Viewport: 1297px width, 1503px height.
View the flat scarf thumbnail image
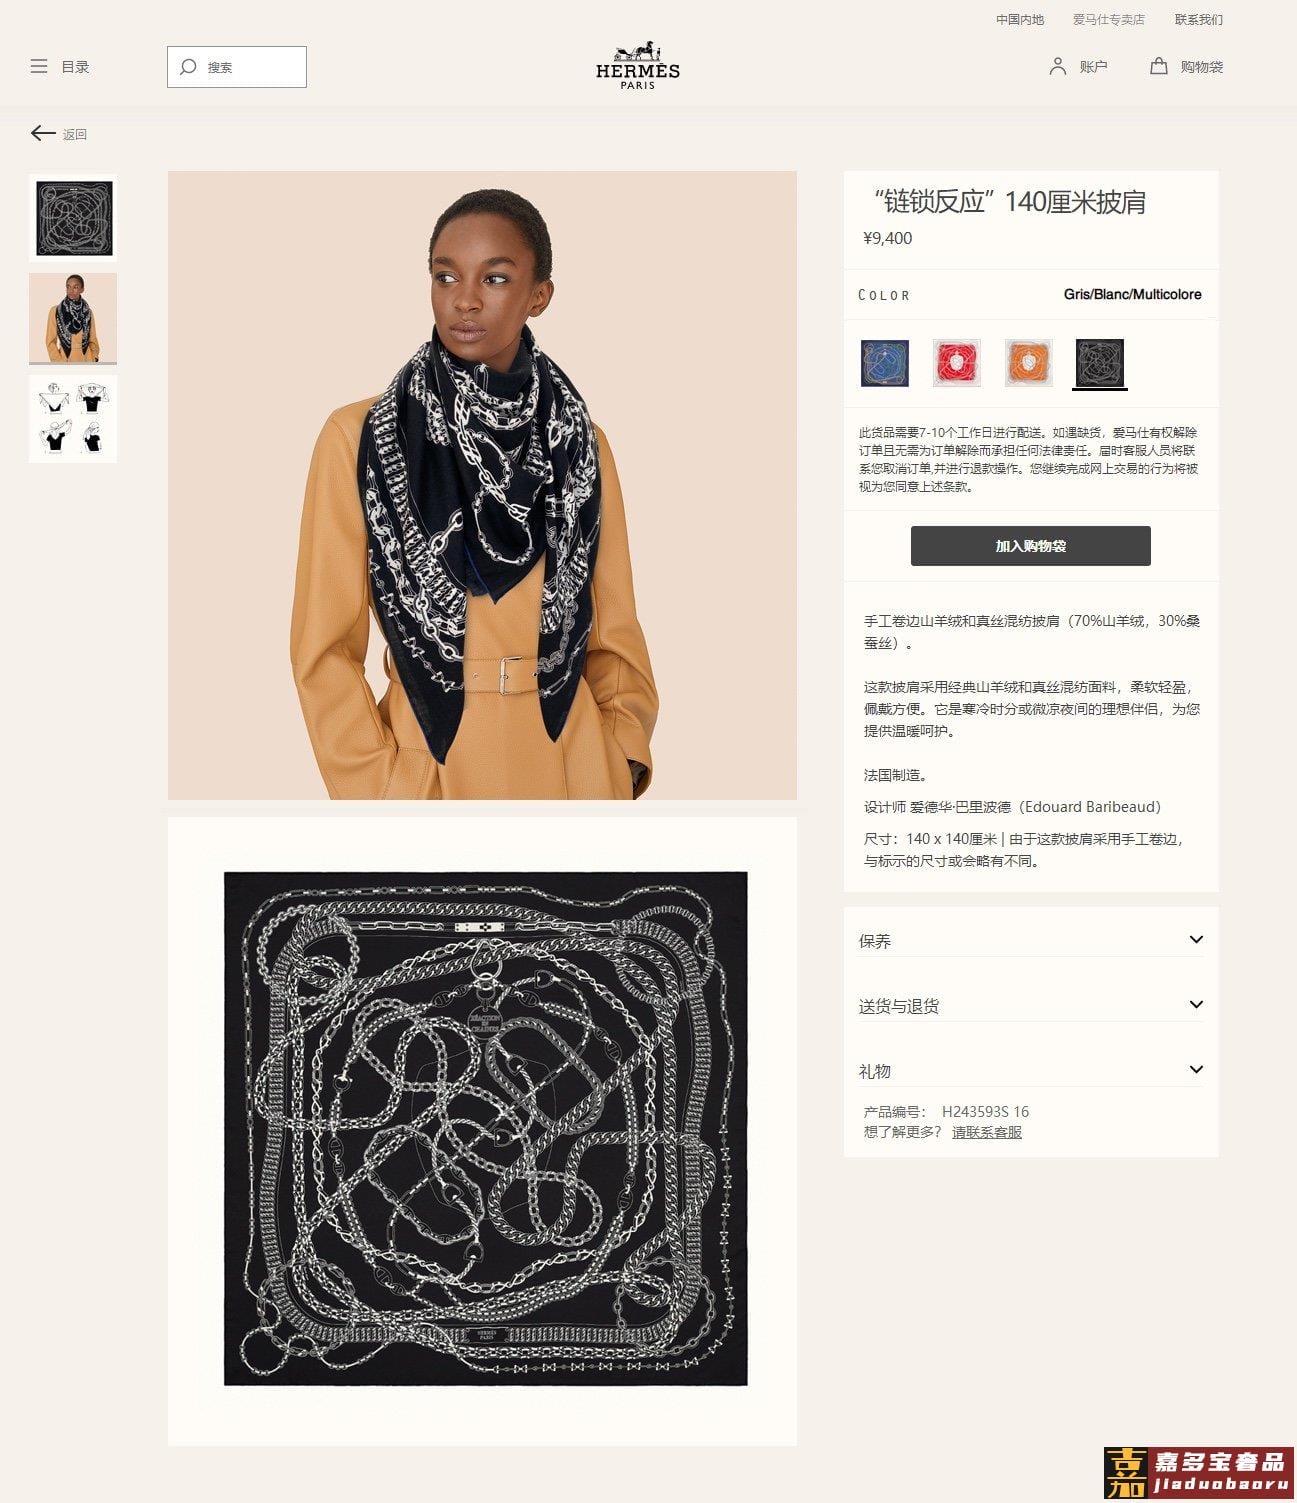coord(73,218)
